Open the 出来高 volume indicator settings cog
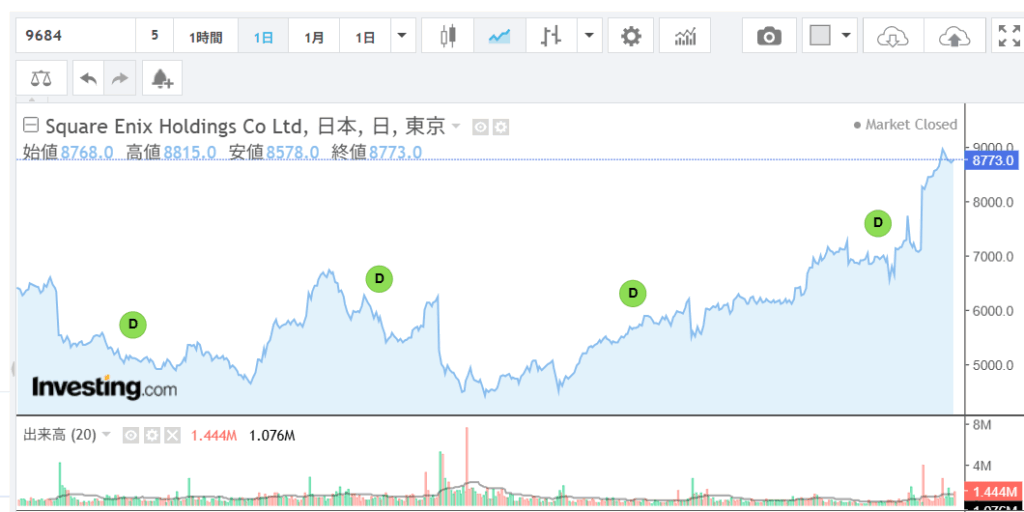Viewport: 1024px width, 512px height. tap(152, 435)
